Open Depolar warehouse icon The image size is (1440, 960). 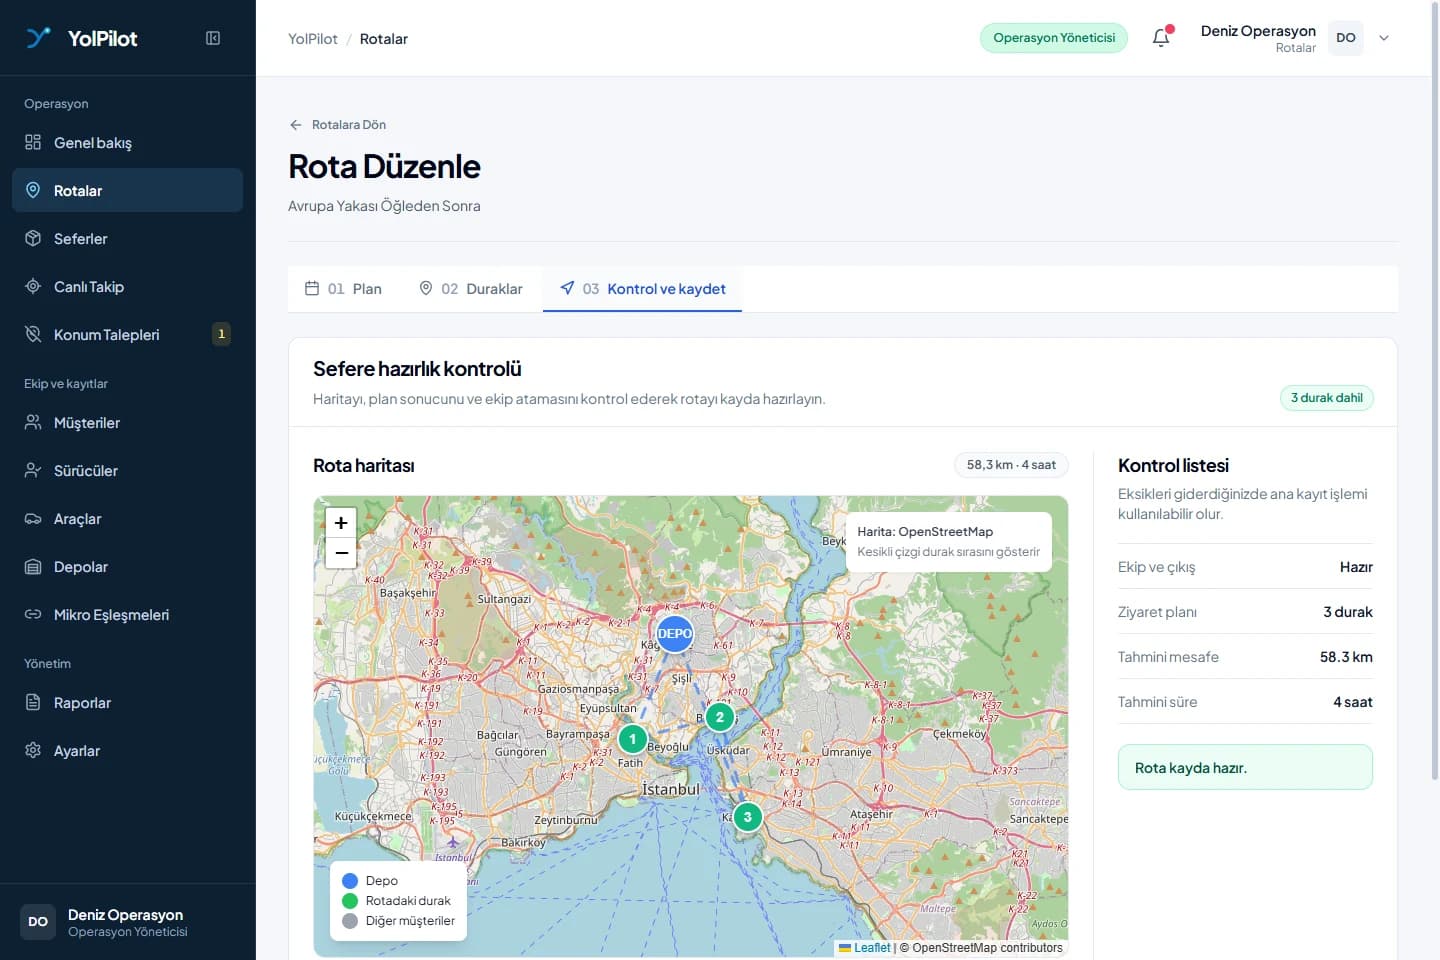33,566
